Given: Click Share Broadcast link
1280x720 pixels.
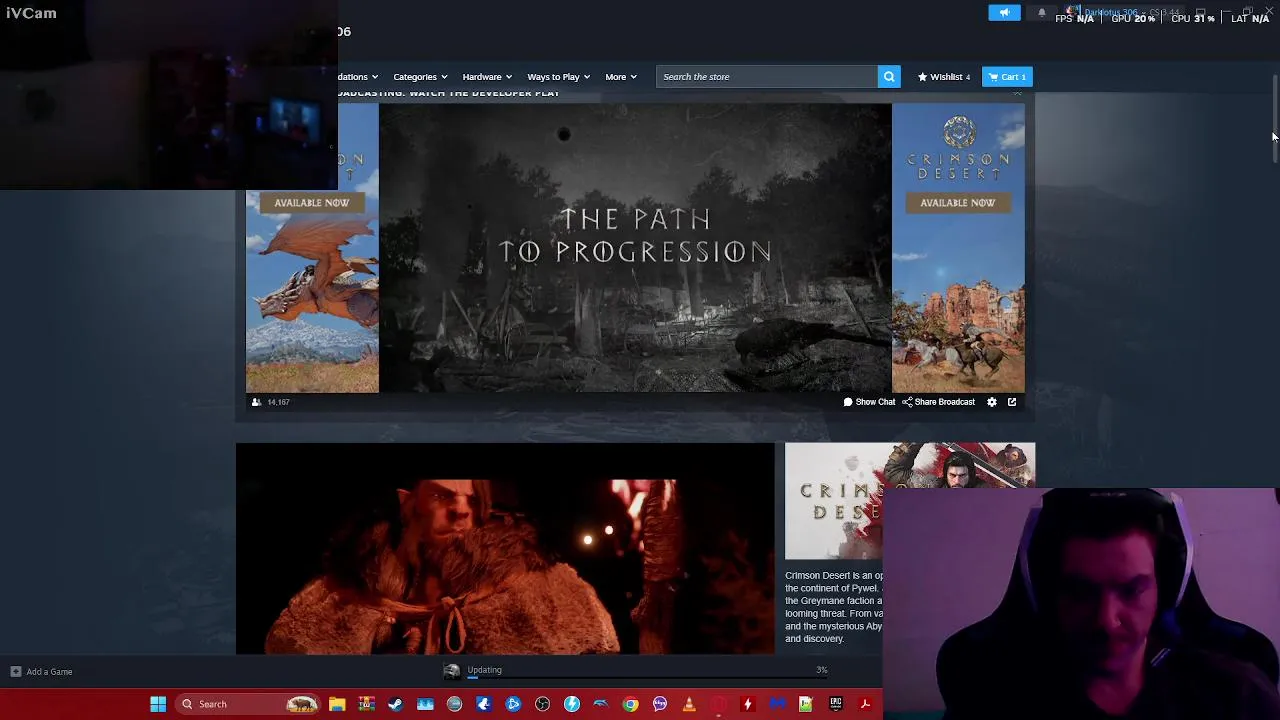Looking at the screenshot, I should click(x=938, y=402).
